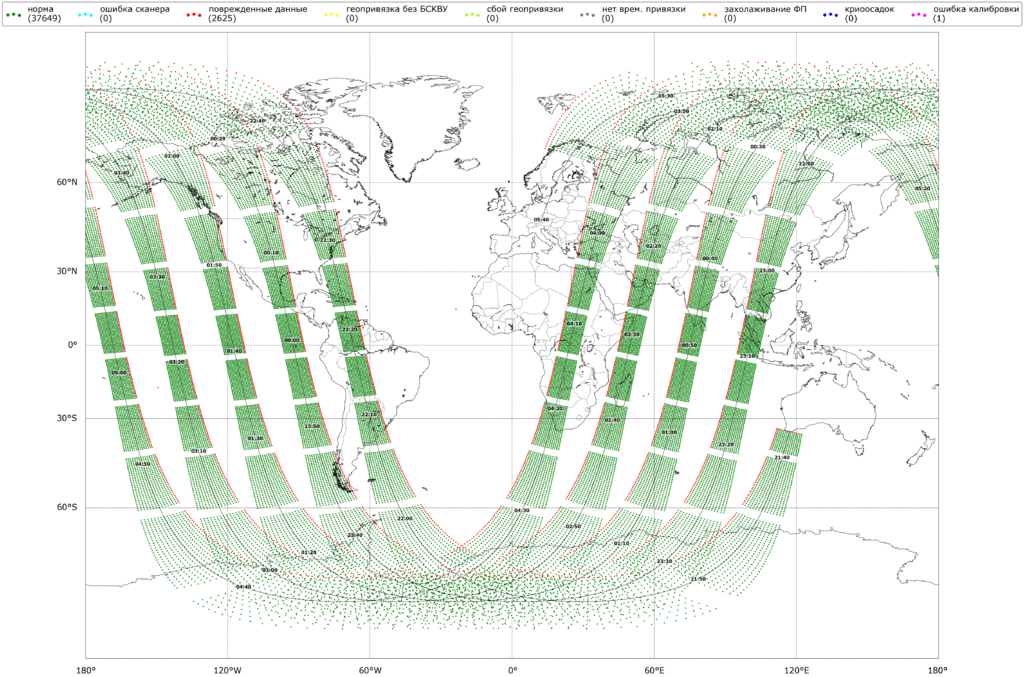The image size is (1024, 677).
Task: Click the 05:00 time marker on the map
Action: [x=119, y=372]
